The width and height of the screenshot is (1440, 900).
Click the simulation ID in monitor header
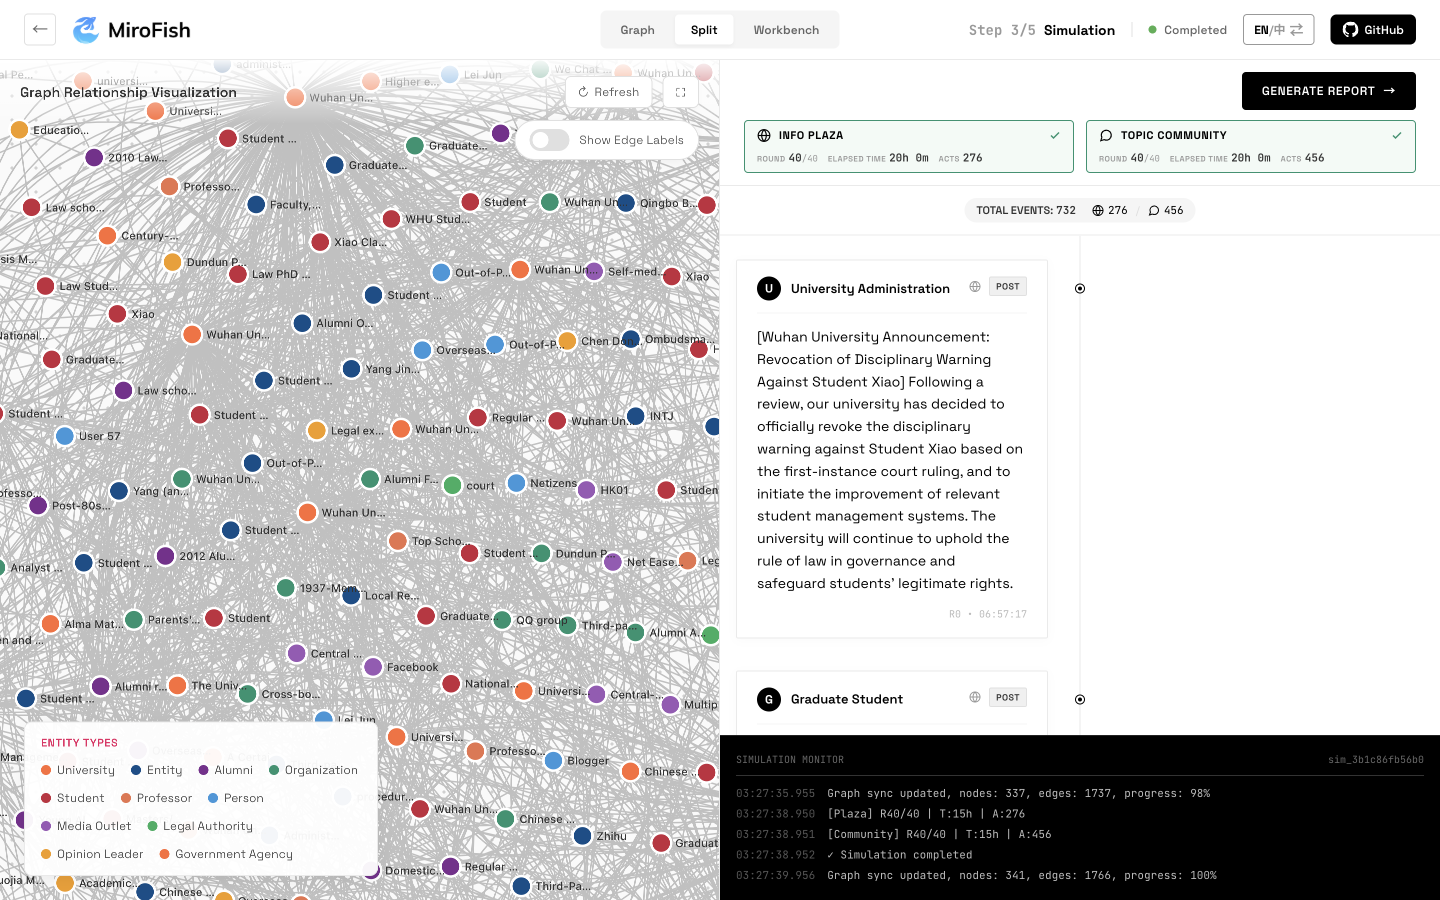tap(1376, 760)
